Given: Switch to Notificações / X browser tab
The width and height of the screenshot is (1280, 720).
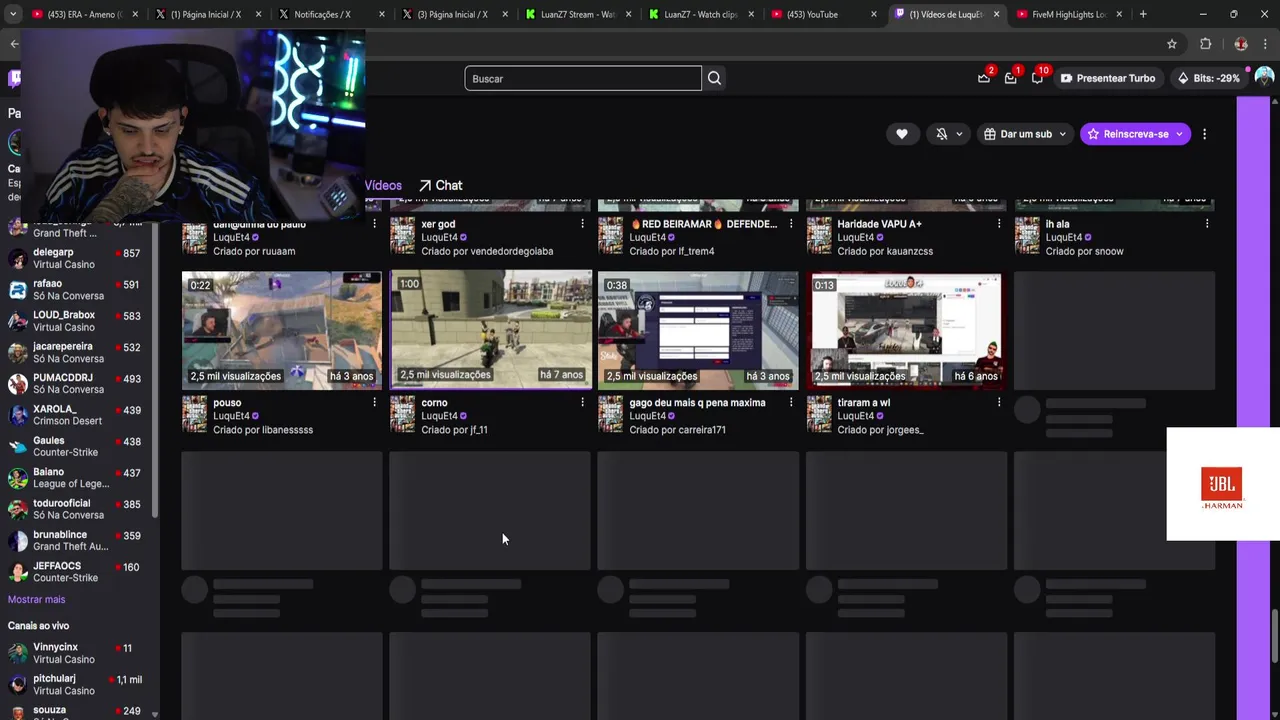Looking at the screenshot, I should click(x=330, y=14).
